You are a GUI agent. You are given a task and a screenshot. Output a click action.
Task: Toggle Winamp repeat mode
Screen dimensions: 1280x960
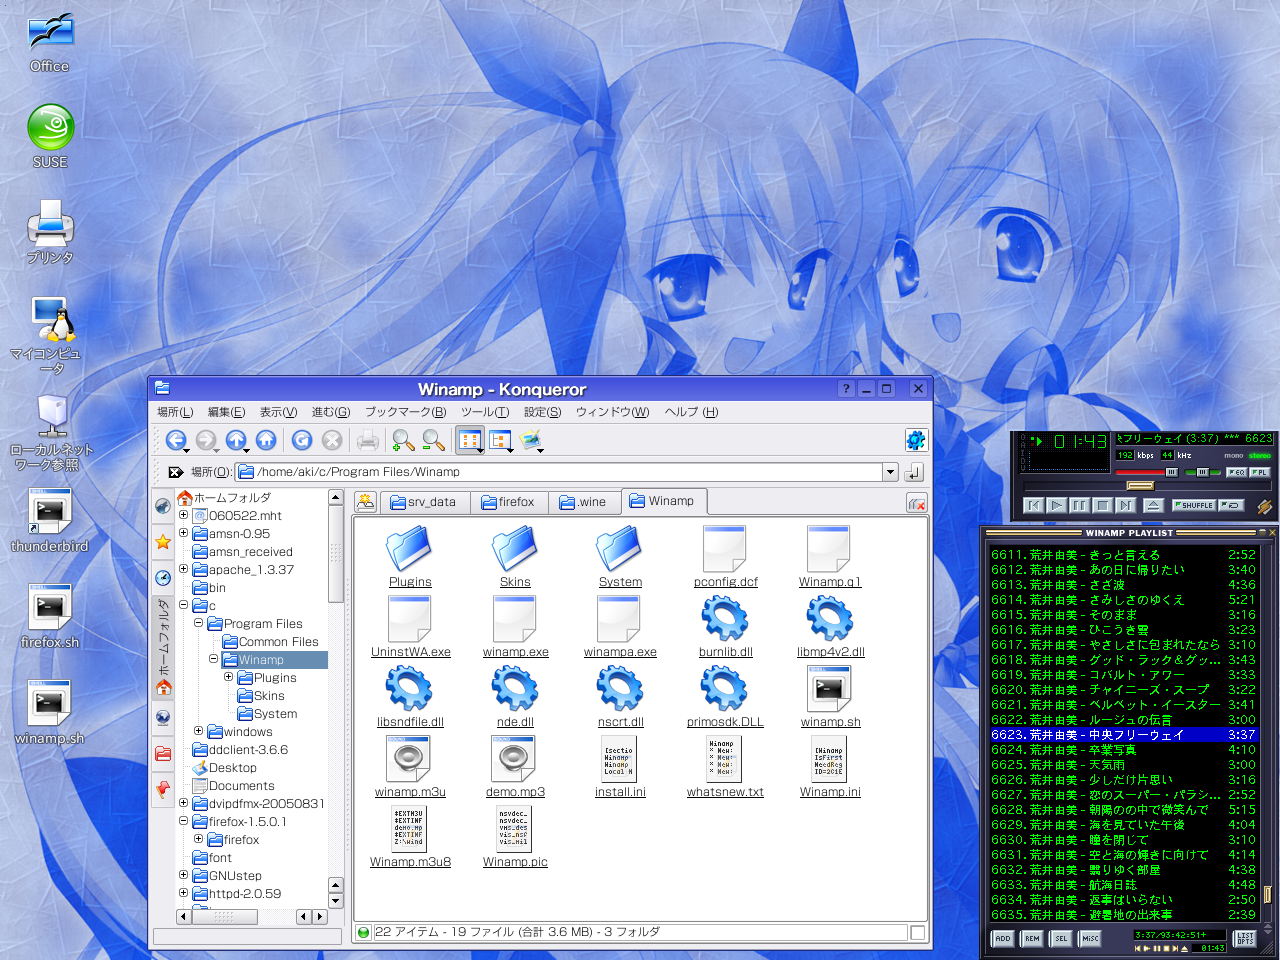click(x=1231, y=505)
